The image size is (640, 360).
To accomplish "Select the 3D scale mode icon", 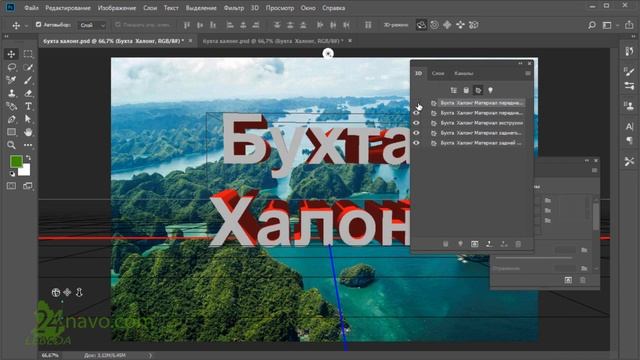I will tap(473, 25).
